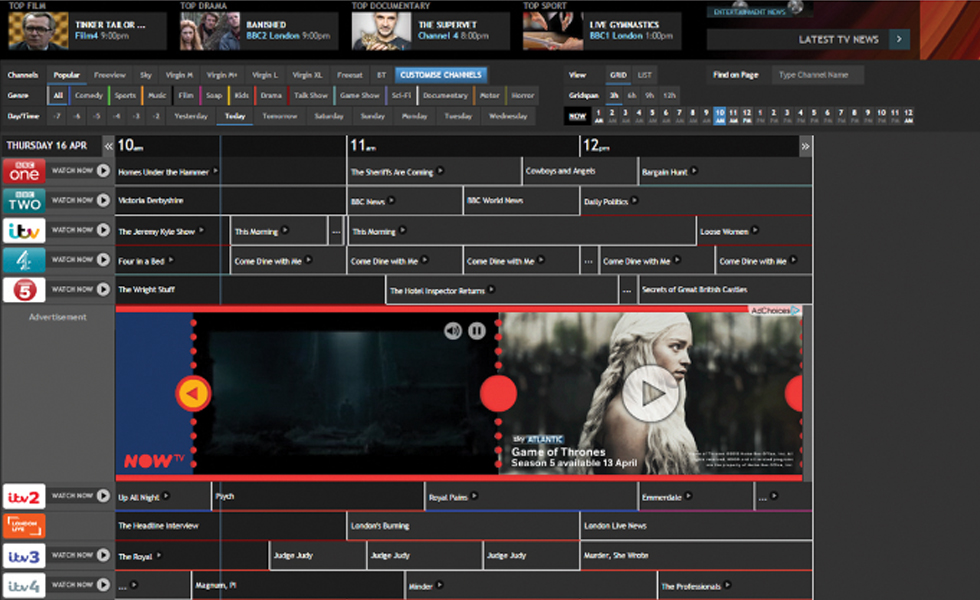The width and height of the screenshot is (980, 600).
Task: Play ITV4 using Watch Now icon
Action: [103, 585]
